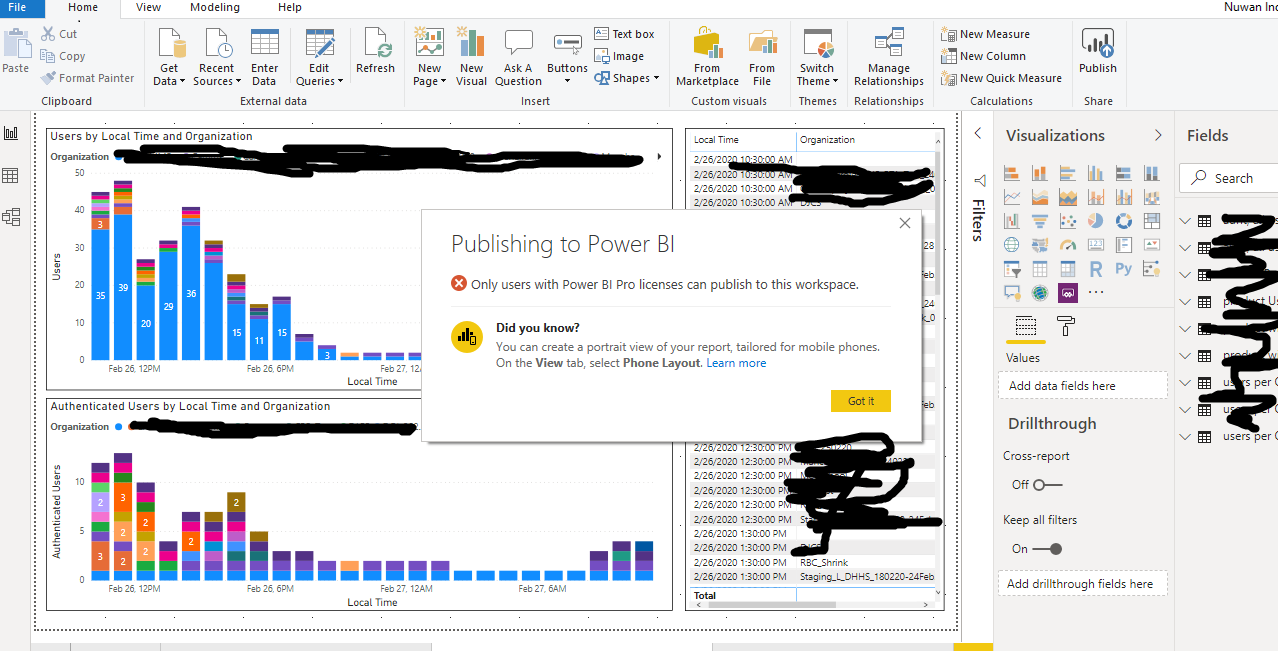Open the Edit Queries dropdown

point(340,82)
